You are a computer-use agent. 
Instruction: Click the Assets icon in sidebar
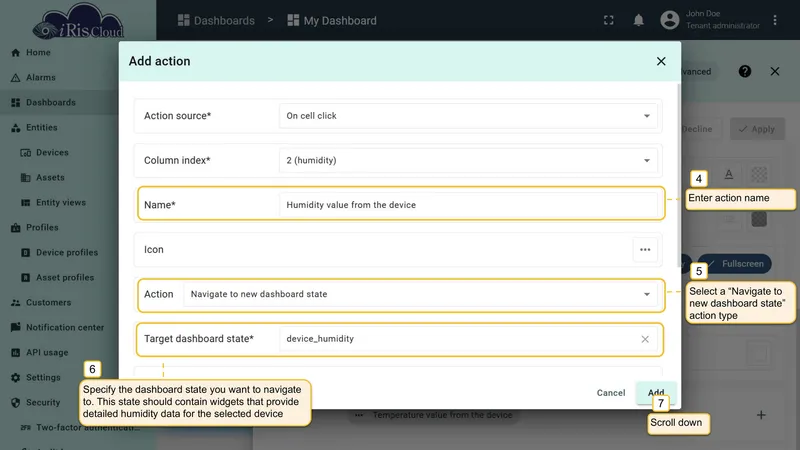tap(26, 178)
